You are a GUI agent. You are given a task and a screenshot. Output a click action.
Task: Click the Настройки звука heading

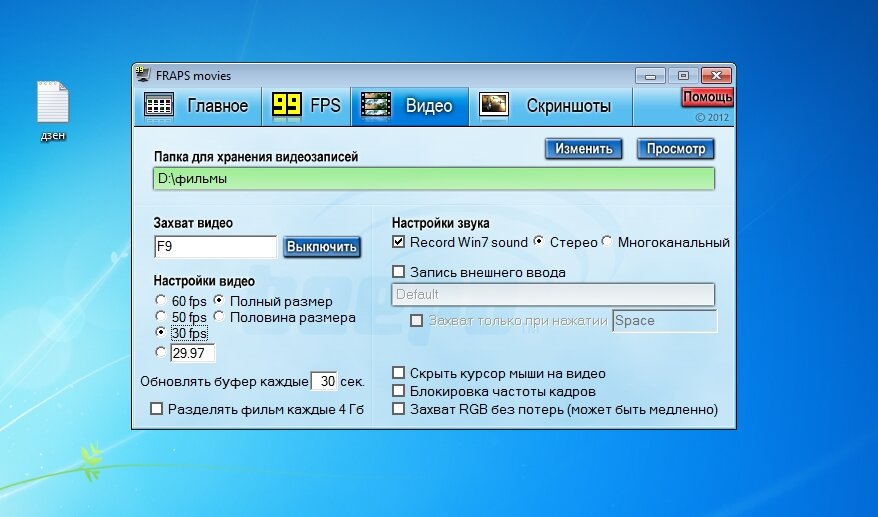pyautogui.click(x=441, y=223)
